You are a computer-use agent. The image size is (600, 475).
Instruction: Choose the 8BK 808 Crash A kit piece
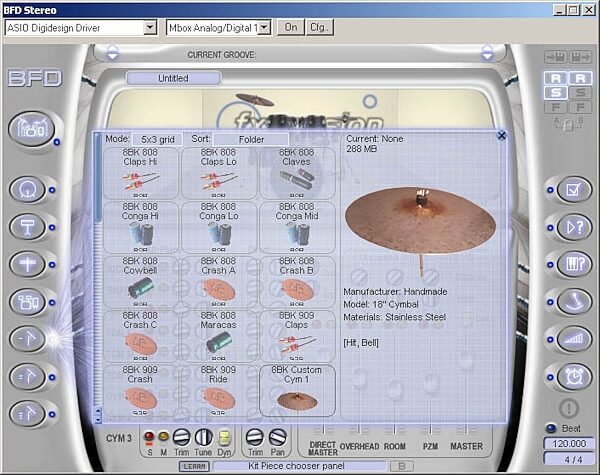pos(218,282)
